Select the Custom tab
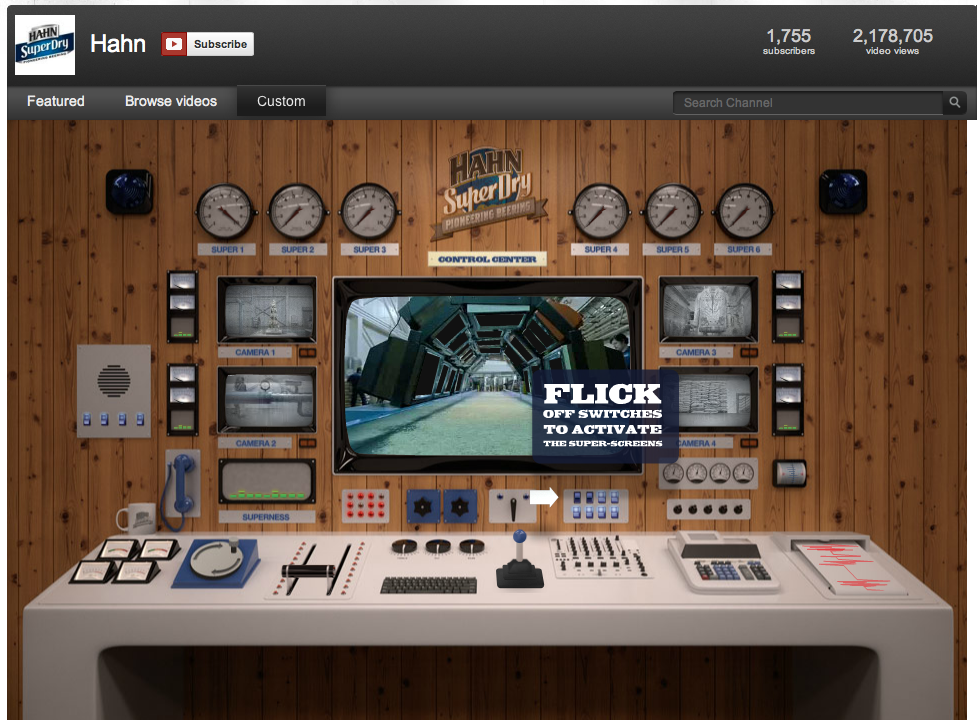Screen dimensions: 978x726 281,101
